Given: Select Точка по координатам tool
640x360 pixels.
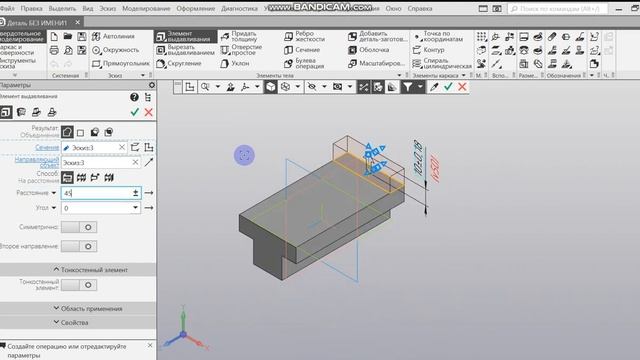Looking at the screenshot, I should (438, 36).
